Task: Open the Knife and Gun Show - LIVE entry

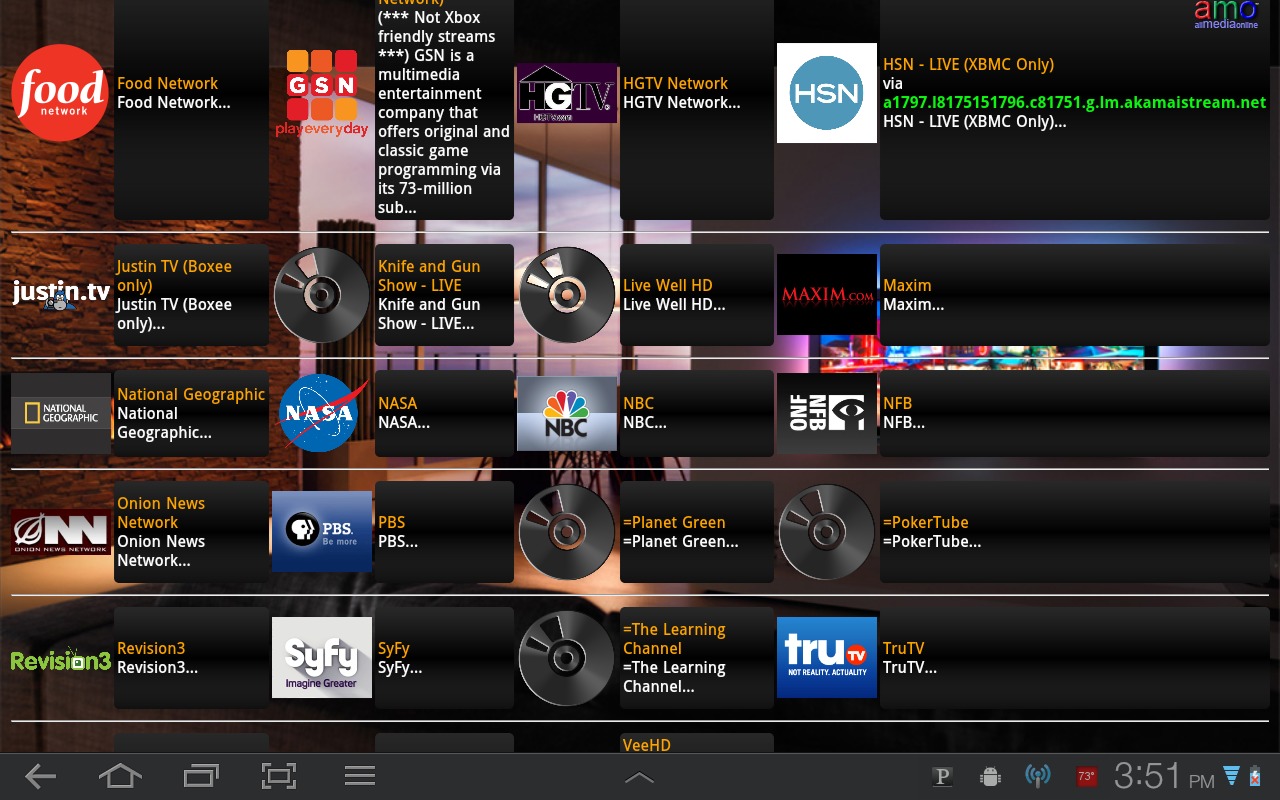Action: click(x=443, y=295)
